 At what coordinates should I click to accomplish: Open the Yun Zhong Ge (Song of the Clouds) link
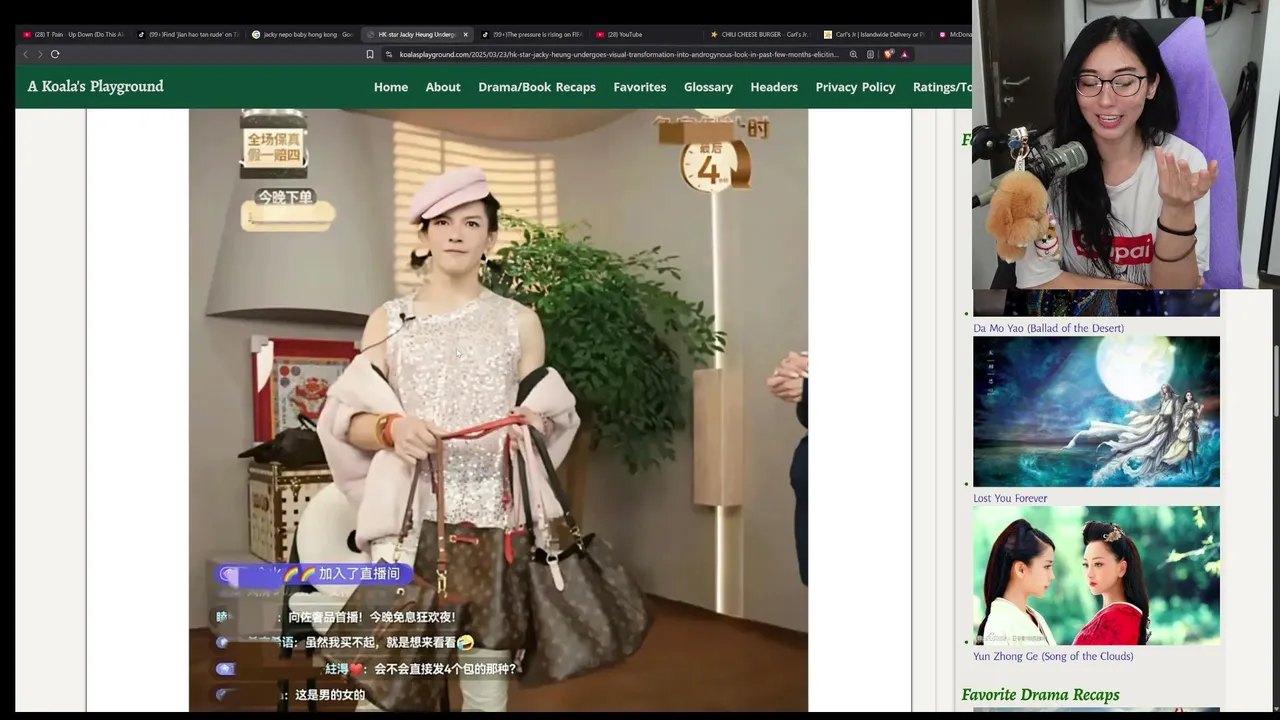tap(1053, 656)
